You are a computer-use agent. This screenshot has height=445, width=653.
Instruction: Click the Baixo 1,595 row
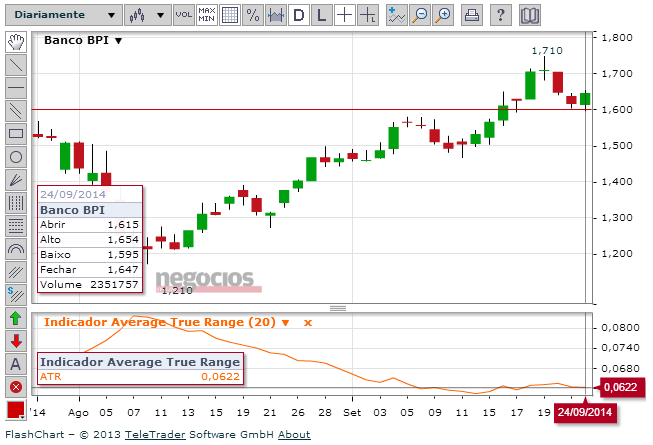coord(90,255)
